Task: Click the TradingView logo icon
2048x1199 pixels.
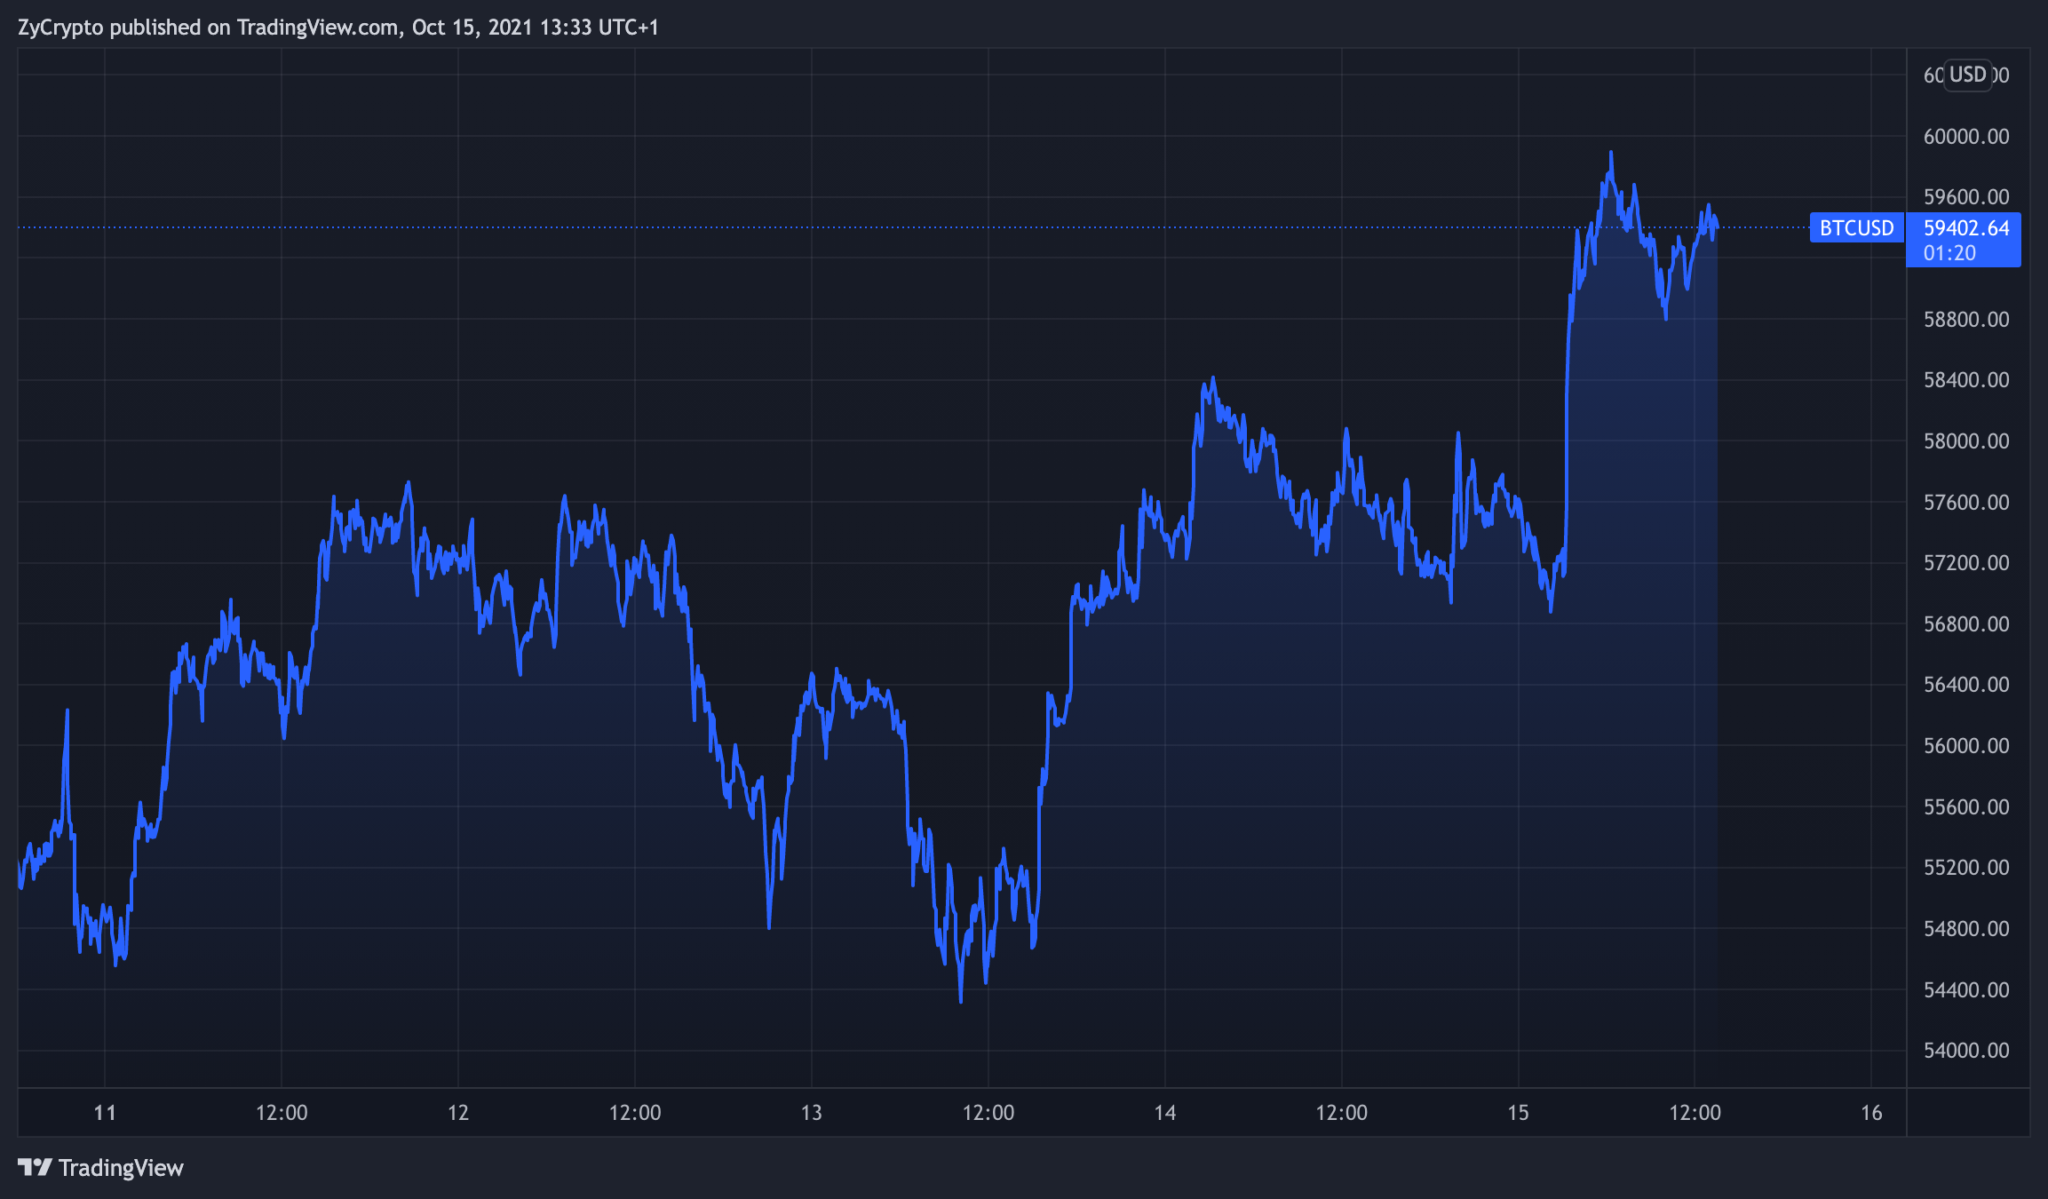Action: 35,1167
